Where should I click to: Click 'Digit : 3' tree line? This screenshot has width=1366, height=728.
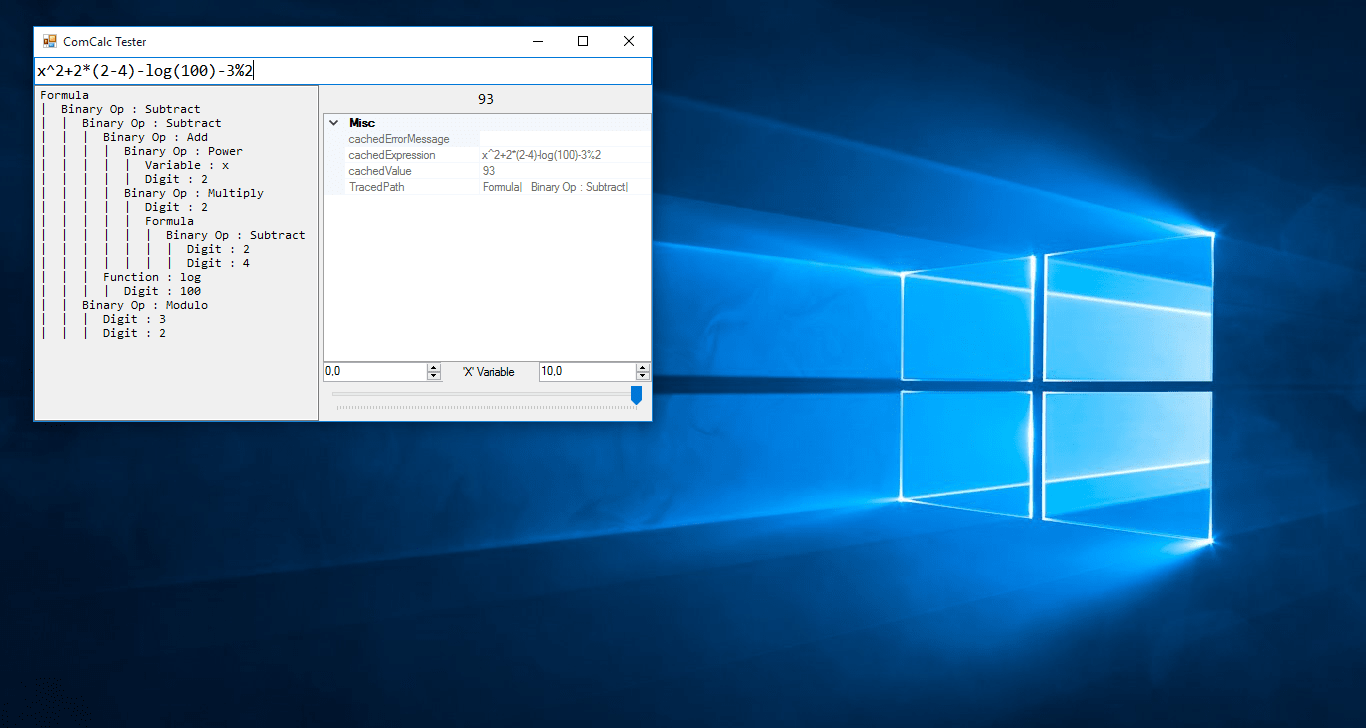tap(134, 319)
